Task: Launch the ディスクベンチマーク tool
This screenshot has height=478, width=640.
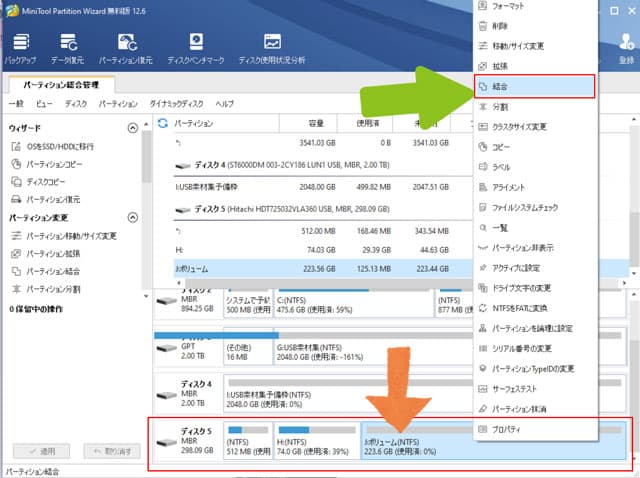Action: tap(196, 49)
